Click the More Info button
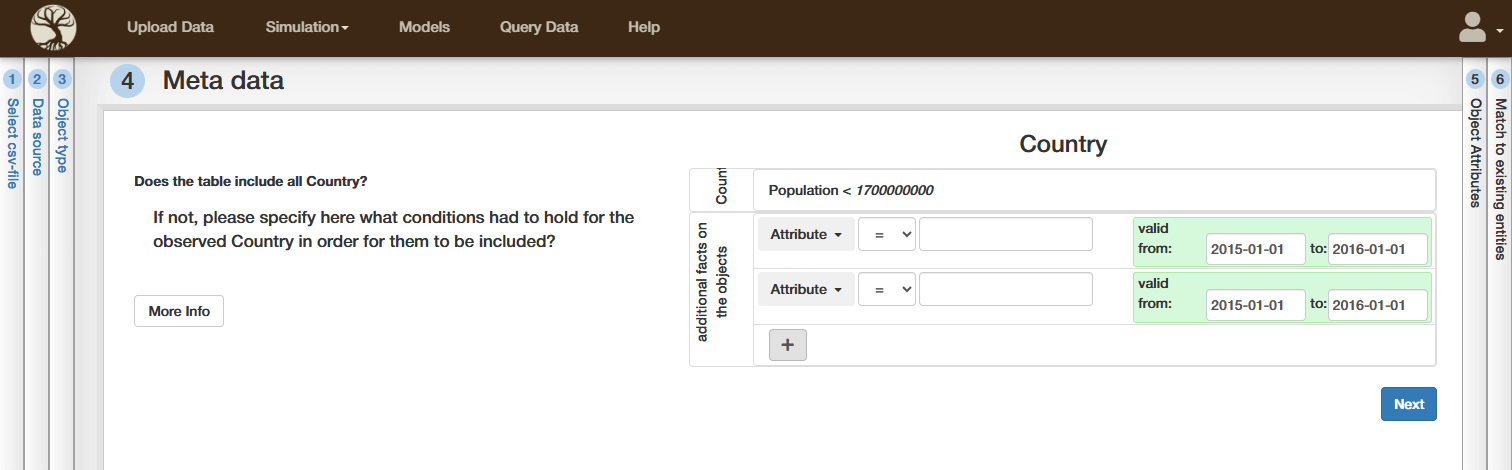The width and height of the screenshot is (1512, 470). [x=179, y=311]
